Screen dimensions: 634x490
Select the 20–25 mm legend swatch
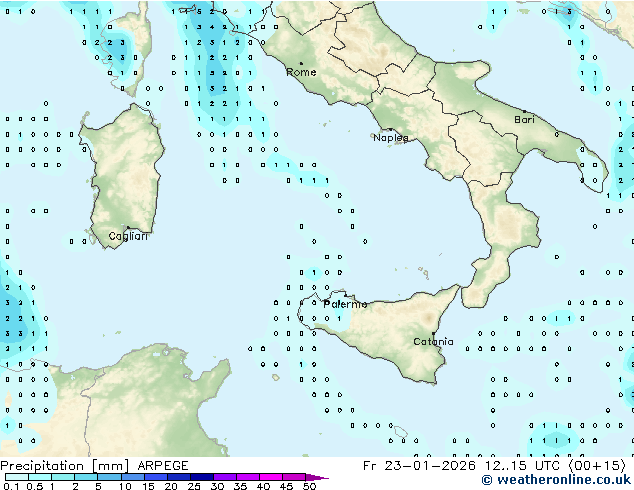coord(178,477)
